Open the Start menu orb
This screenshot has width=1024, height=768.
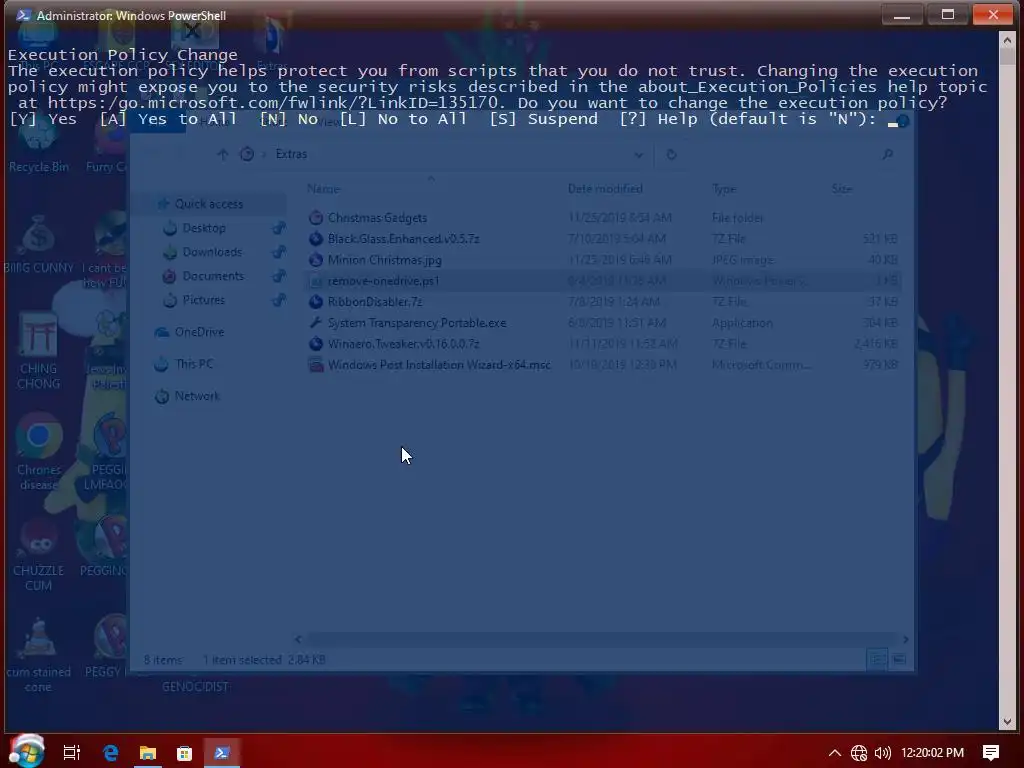coord(27,750)
